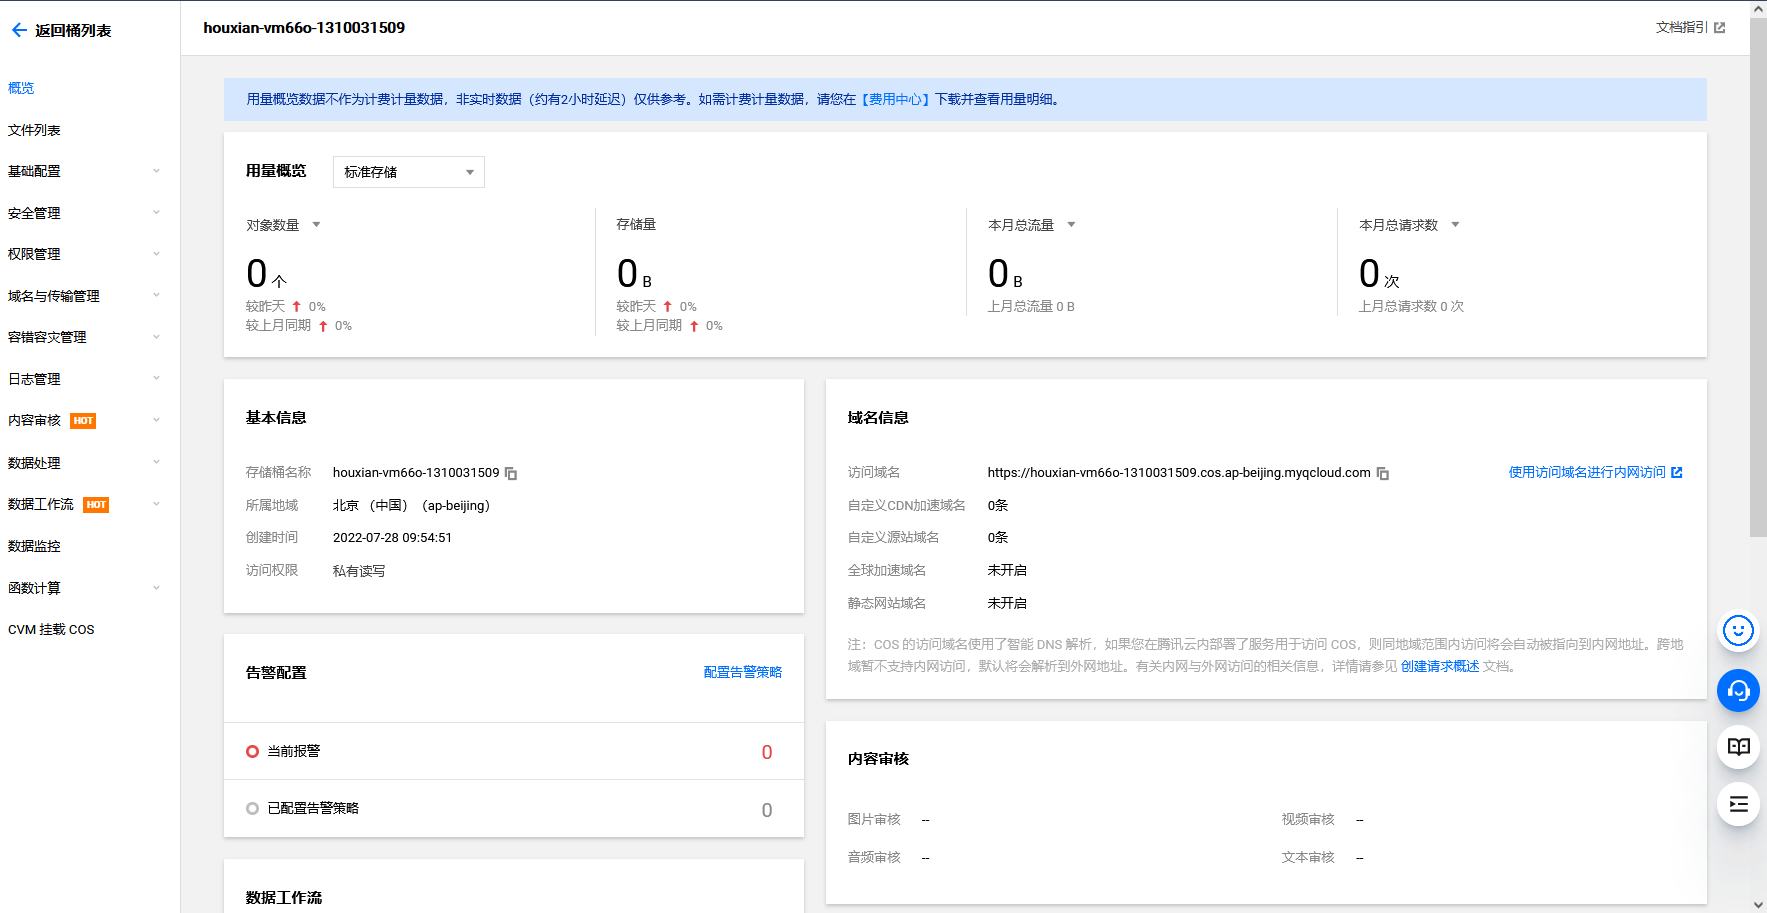Open 数据监控 in the sidebar
This screenshot has width=1767, height=913.
34,546
